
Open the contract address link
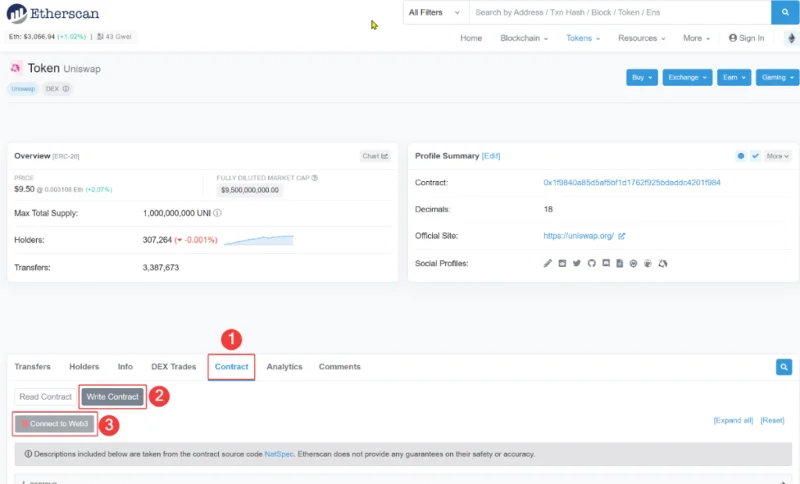click(632, 183)
